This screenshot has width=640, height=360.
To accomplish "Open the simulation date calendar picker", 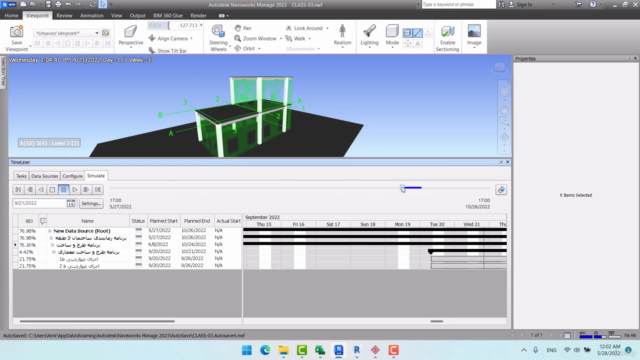I will [71, 203].
